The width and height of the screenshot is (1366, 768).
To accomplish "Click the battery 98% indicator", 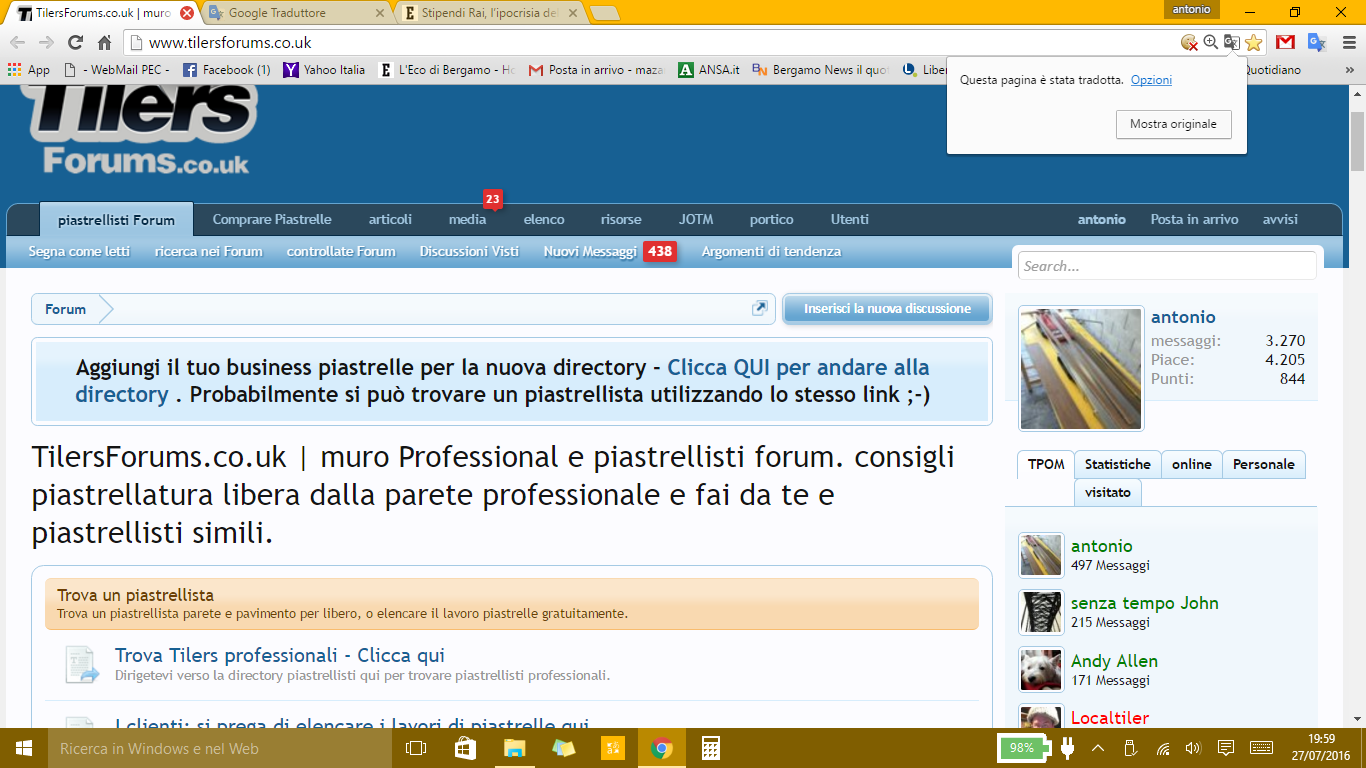I will pyautogui.click(x=1024, y=748).
